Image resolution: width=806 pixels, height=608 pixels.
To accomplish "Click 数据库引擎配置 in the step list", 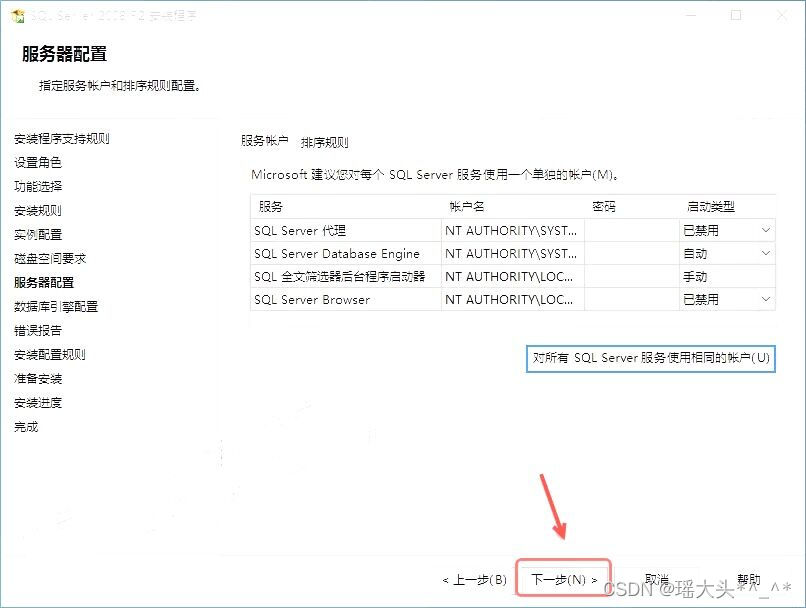I will [x=56, y=306].
